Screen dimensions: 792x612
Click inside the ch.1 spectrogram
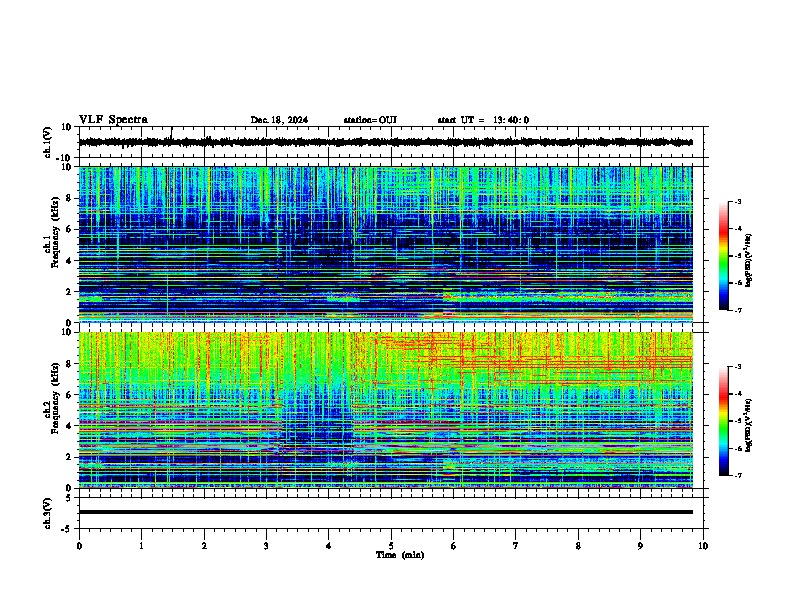click(386, 244)
